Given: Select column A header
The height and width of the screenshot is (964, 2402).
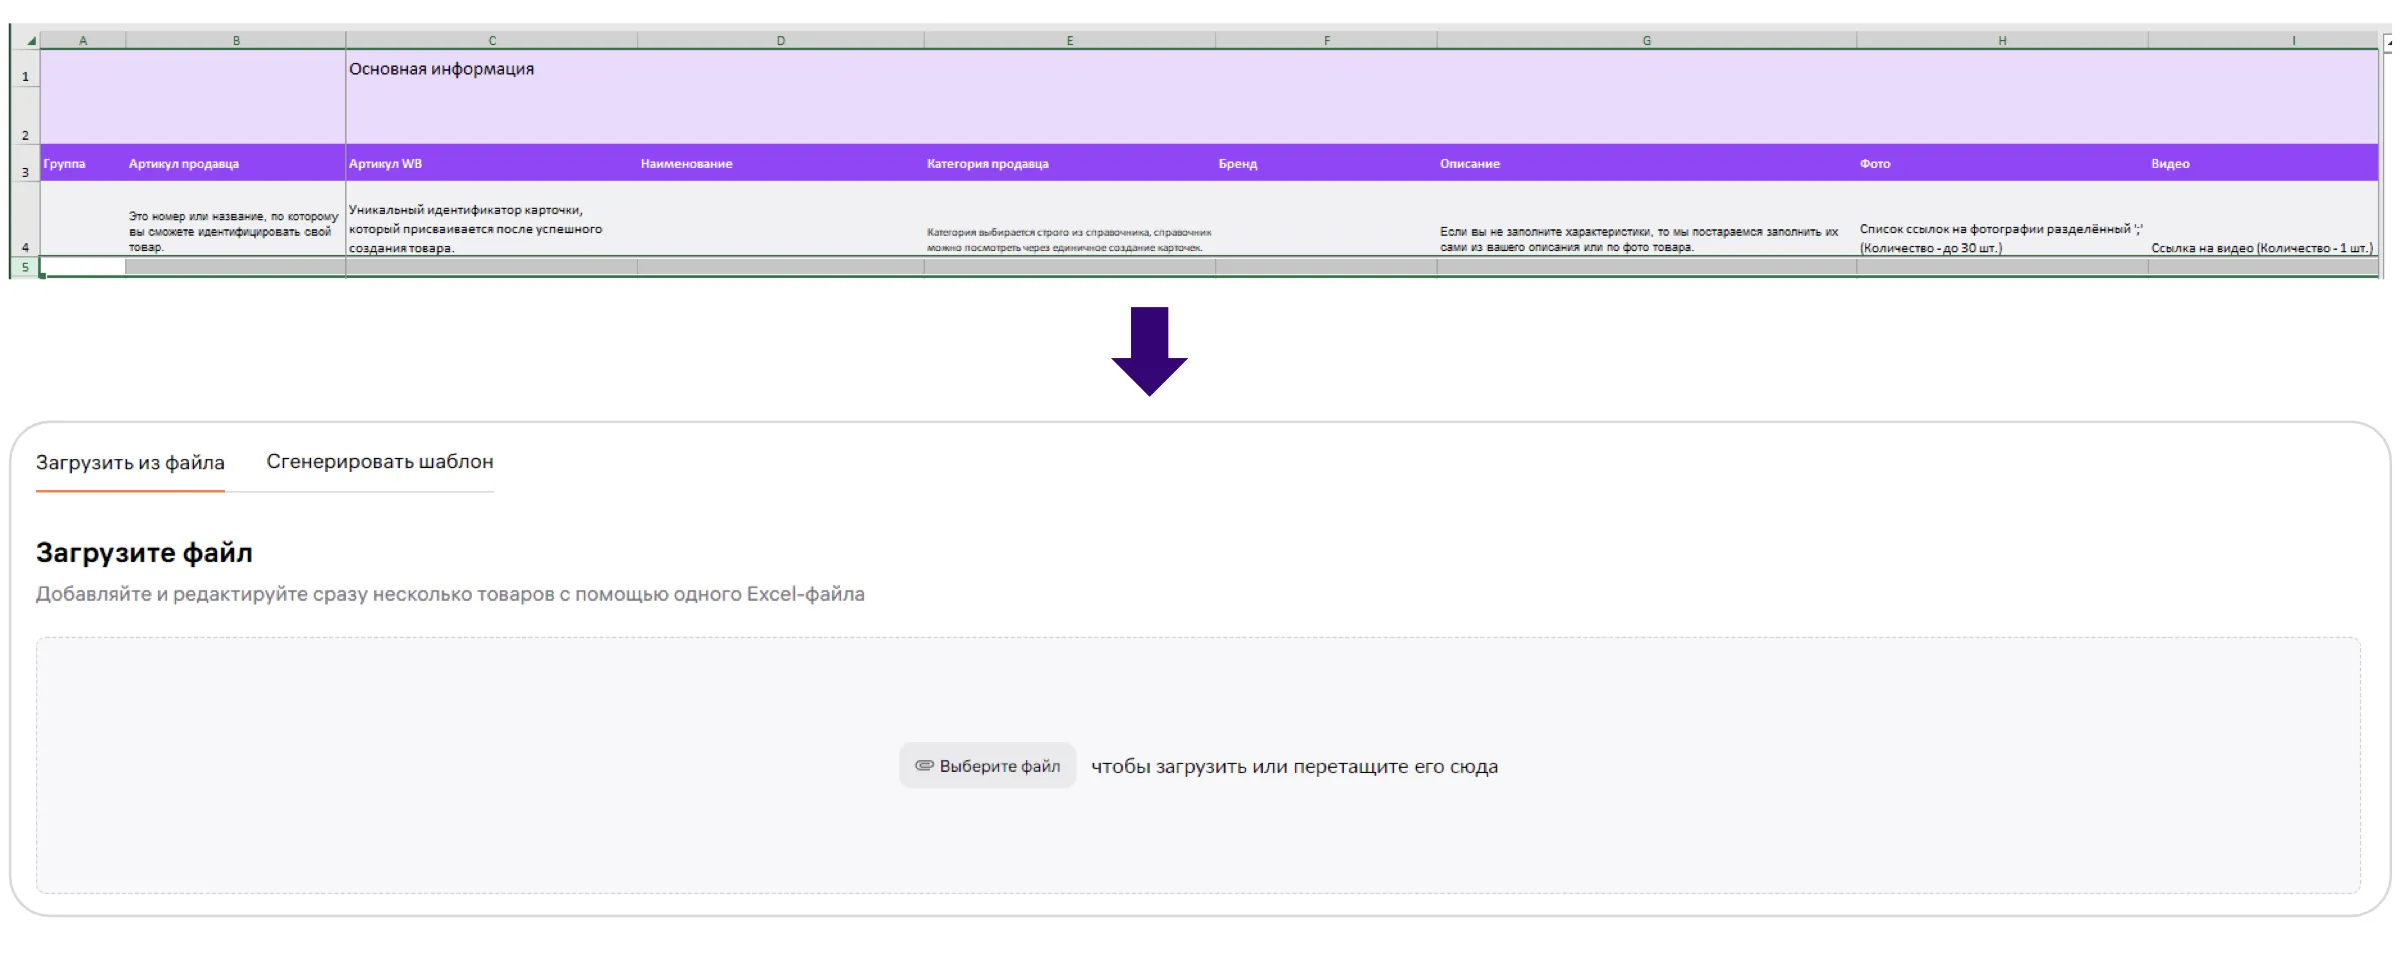Looking at the screenshot, I should 83,41.
